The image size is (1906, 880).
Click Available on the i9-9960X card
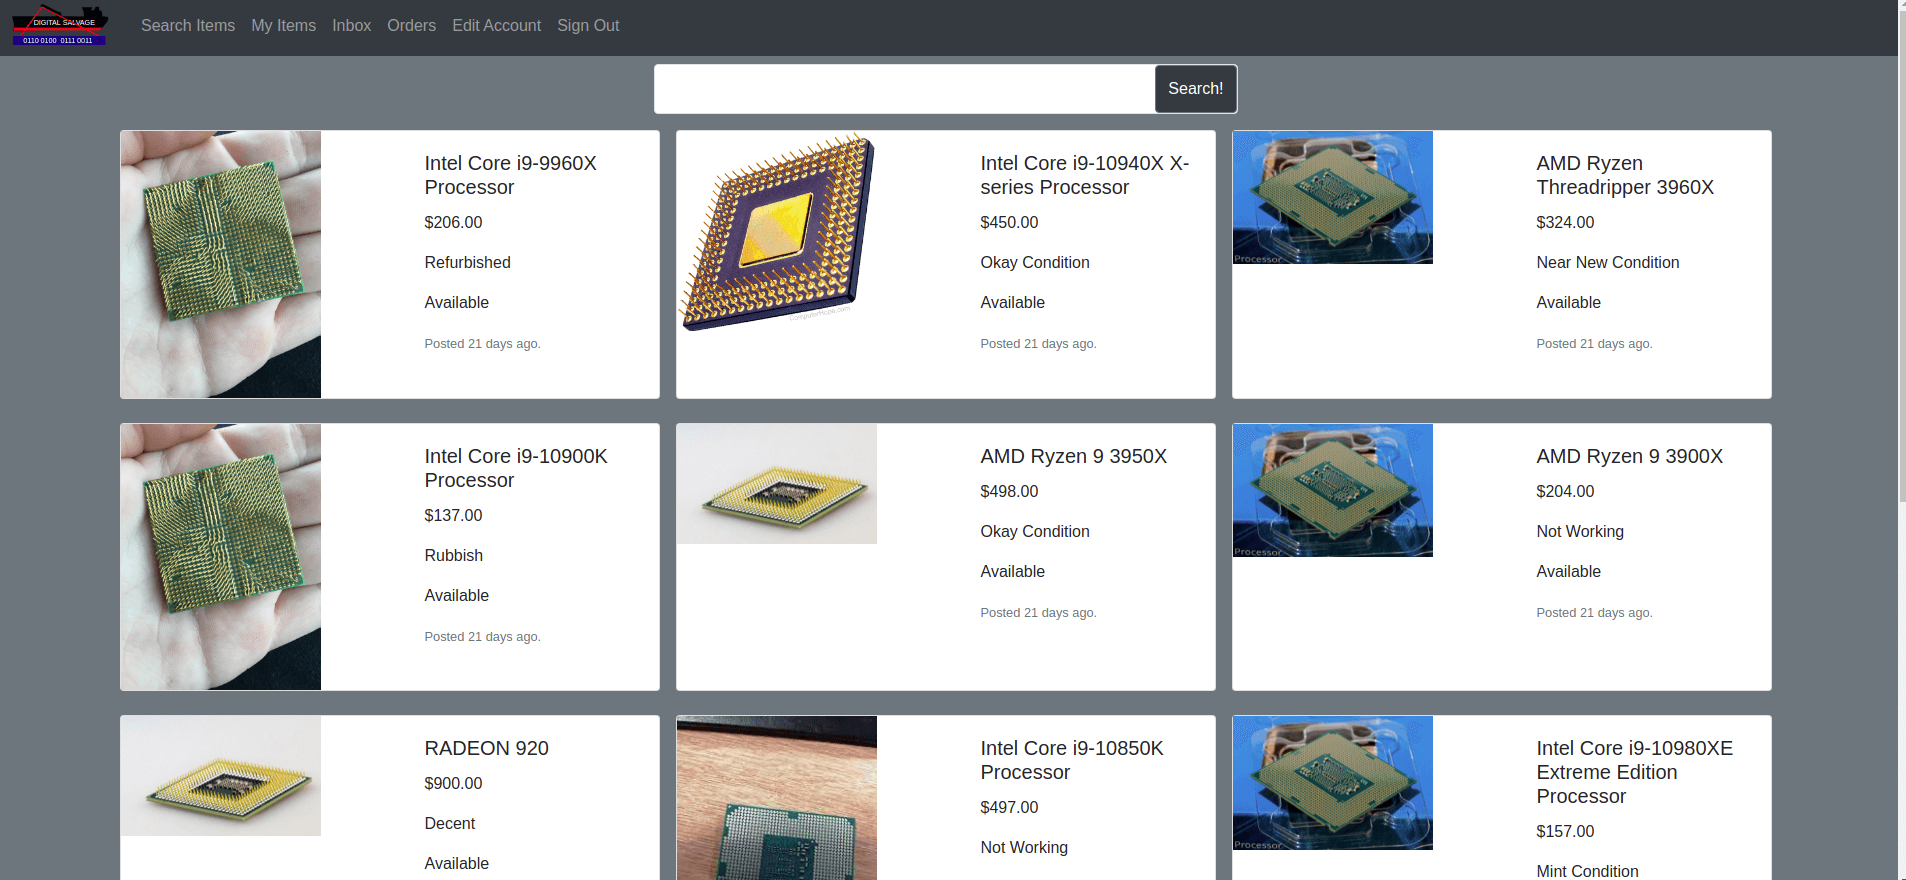[x=457, y=302]
